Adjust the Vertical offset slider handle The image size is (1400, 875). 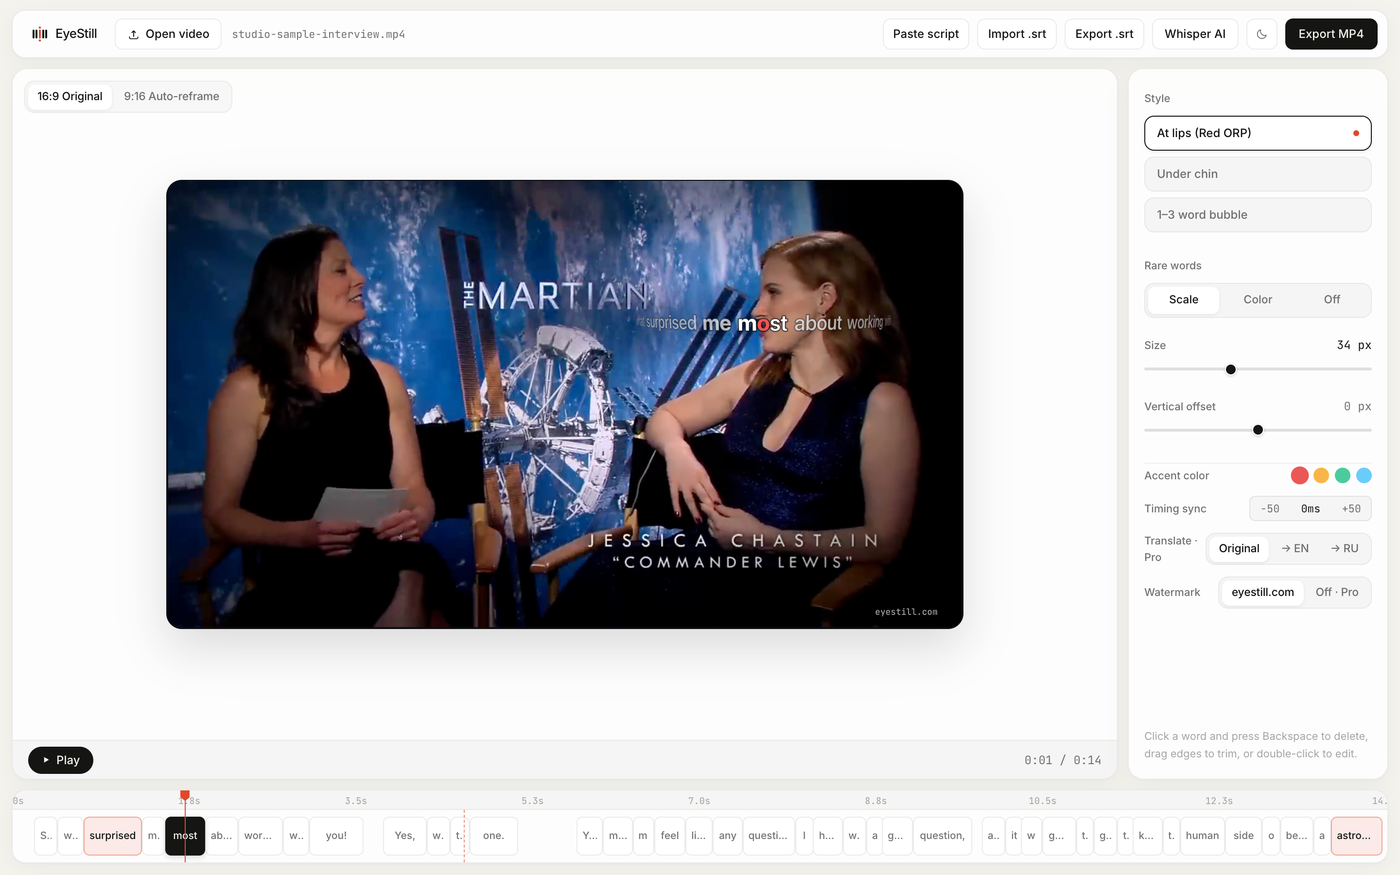pyautogui.click(x=1258, y=430)
